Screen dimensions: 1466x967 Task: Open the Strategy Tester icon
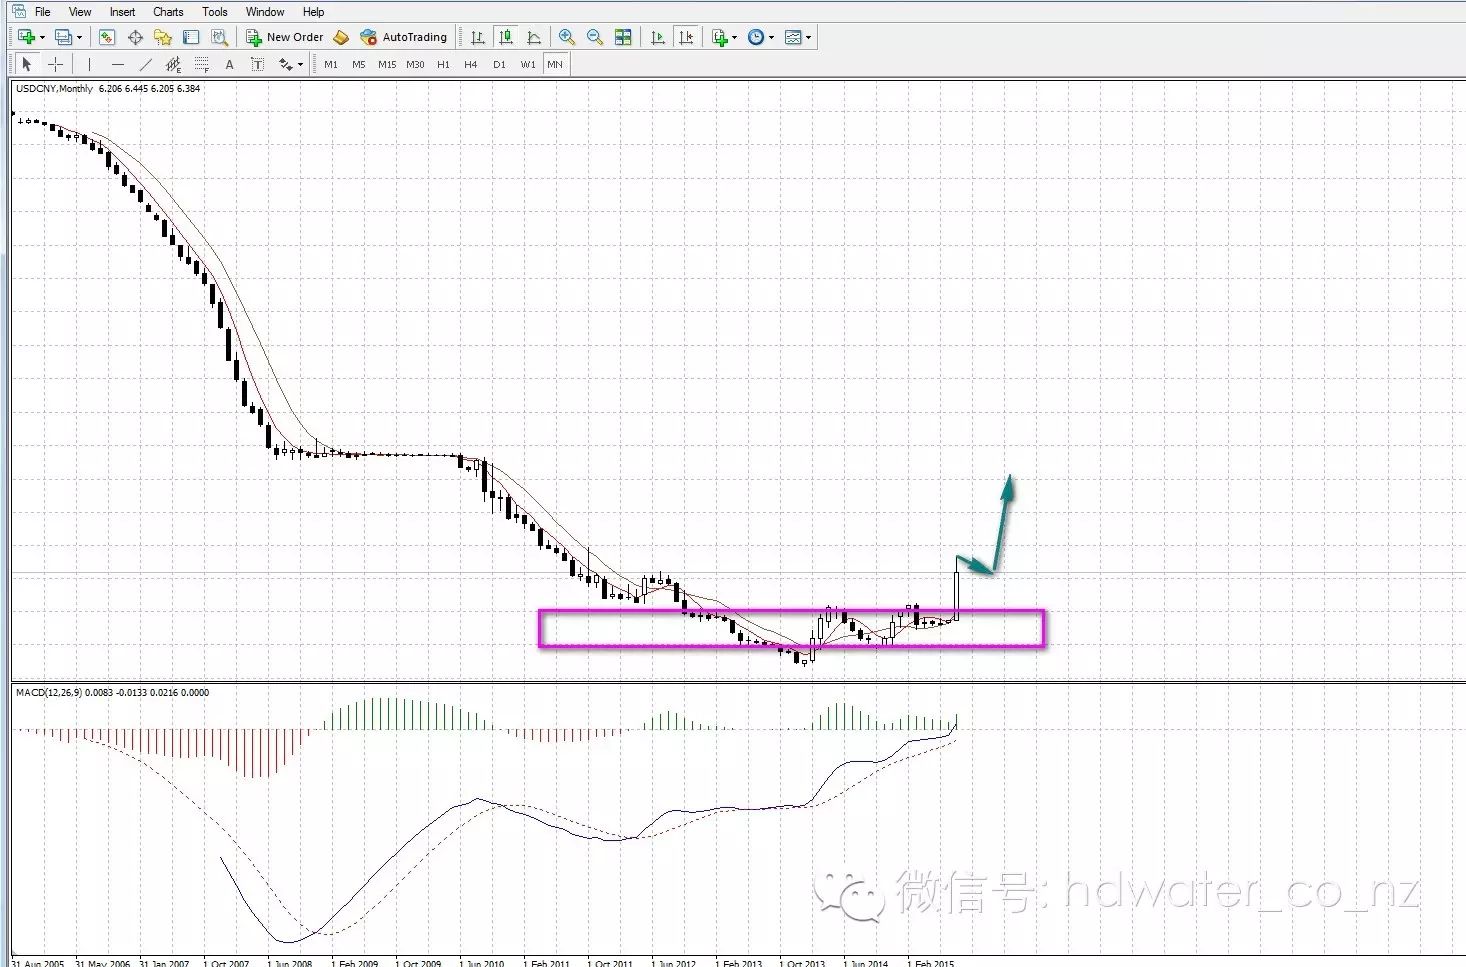coord(219,37)
